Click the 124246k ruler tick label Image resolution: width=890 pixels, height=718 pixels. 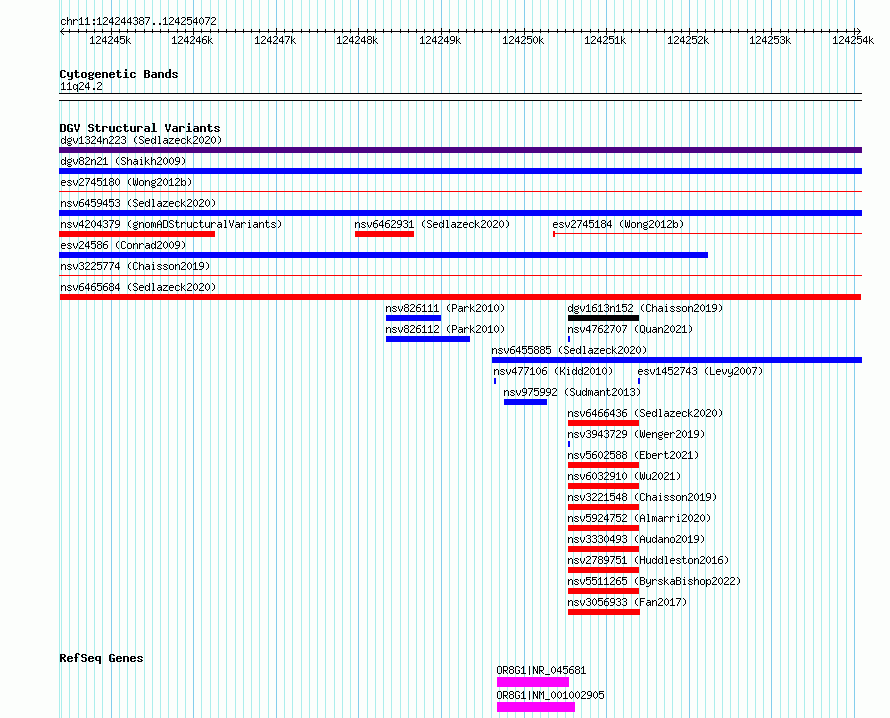coord(192,40)
